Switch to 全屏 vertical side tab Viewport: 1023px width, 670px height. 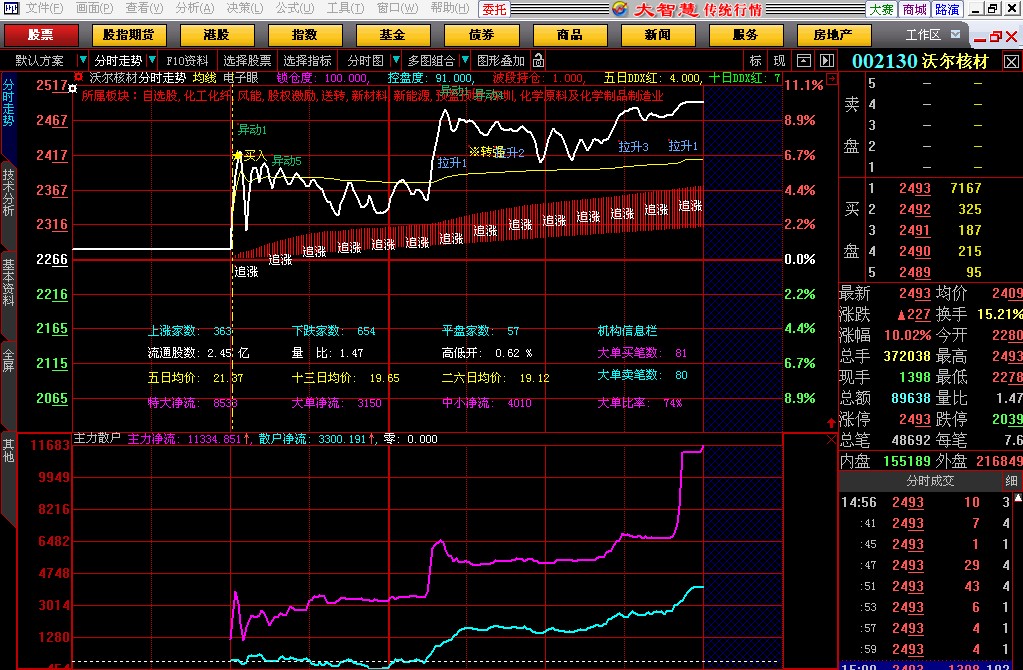[x=8, y=361]
